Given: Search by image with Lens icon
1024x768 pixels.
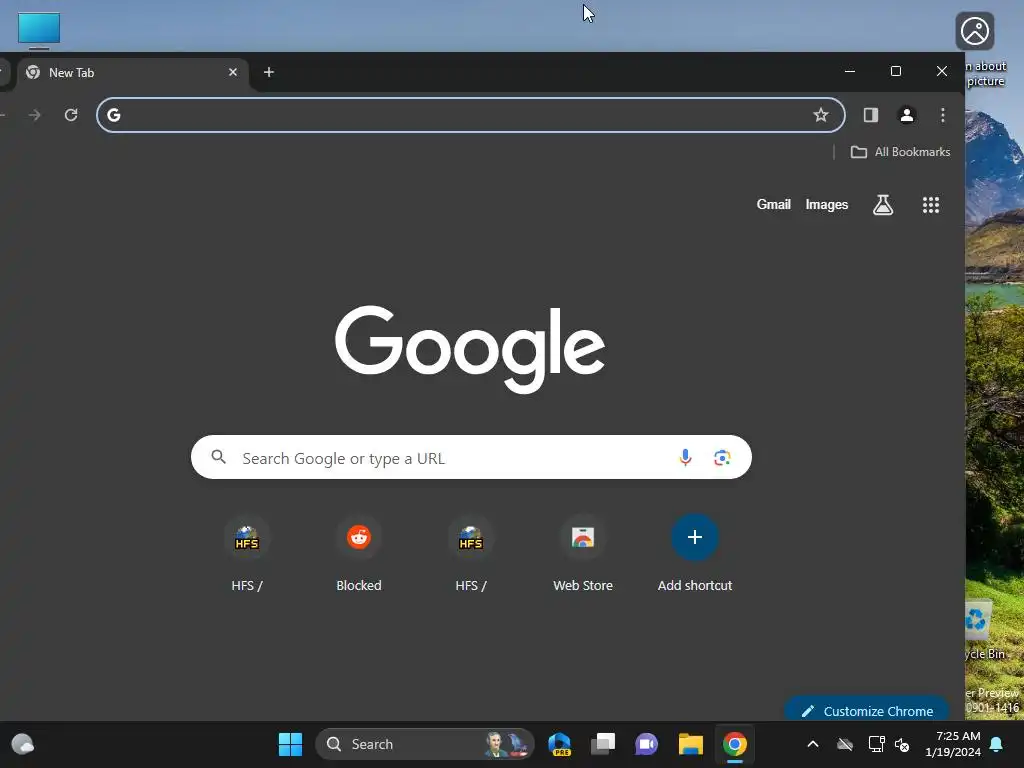Looking at the screenshot, I should (x=722, y=457).
